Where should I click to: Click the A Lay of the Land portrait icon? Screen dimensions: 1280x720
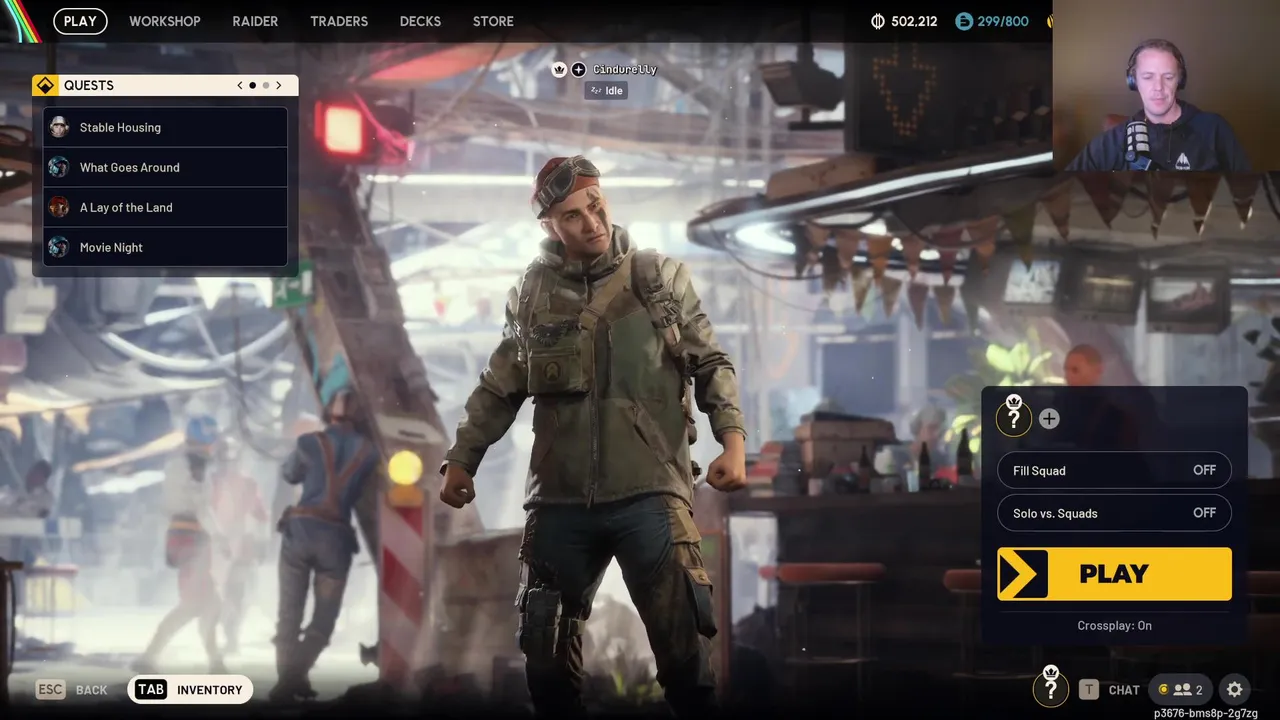pyautogui.click(x=59, y=207)
